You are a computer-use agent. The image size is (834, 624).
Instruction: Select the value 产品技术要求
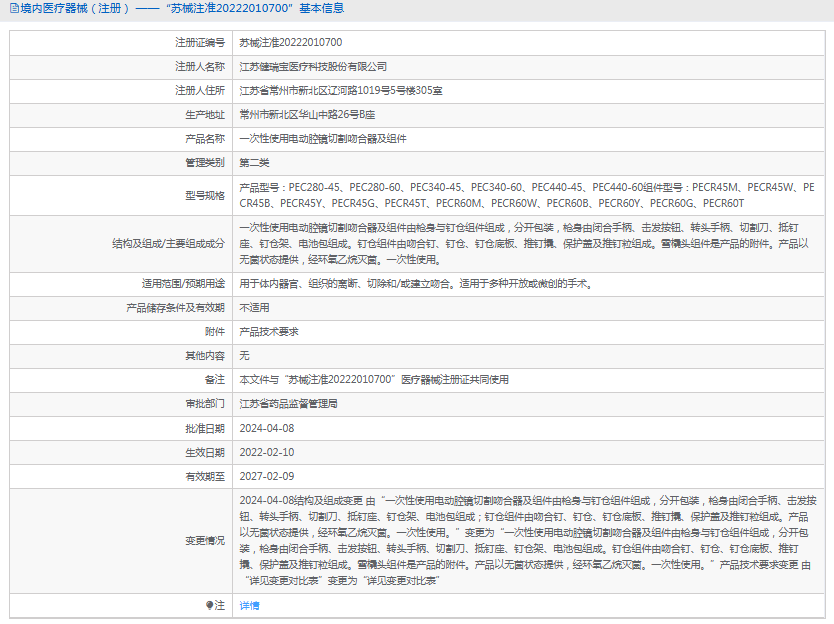pyautogui.click(x=269, y=332)
